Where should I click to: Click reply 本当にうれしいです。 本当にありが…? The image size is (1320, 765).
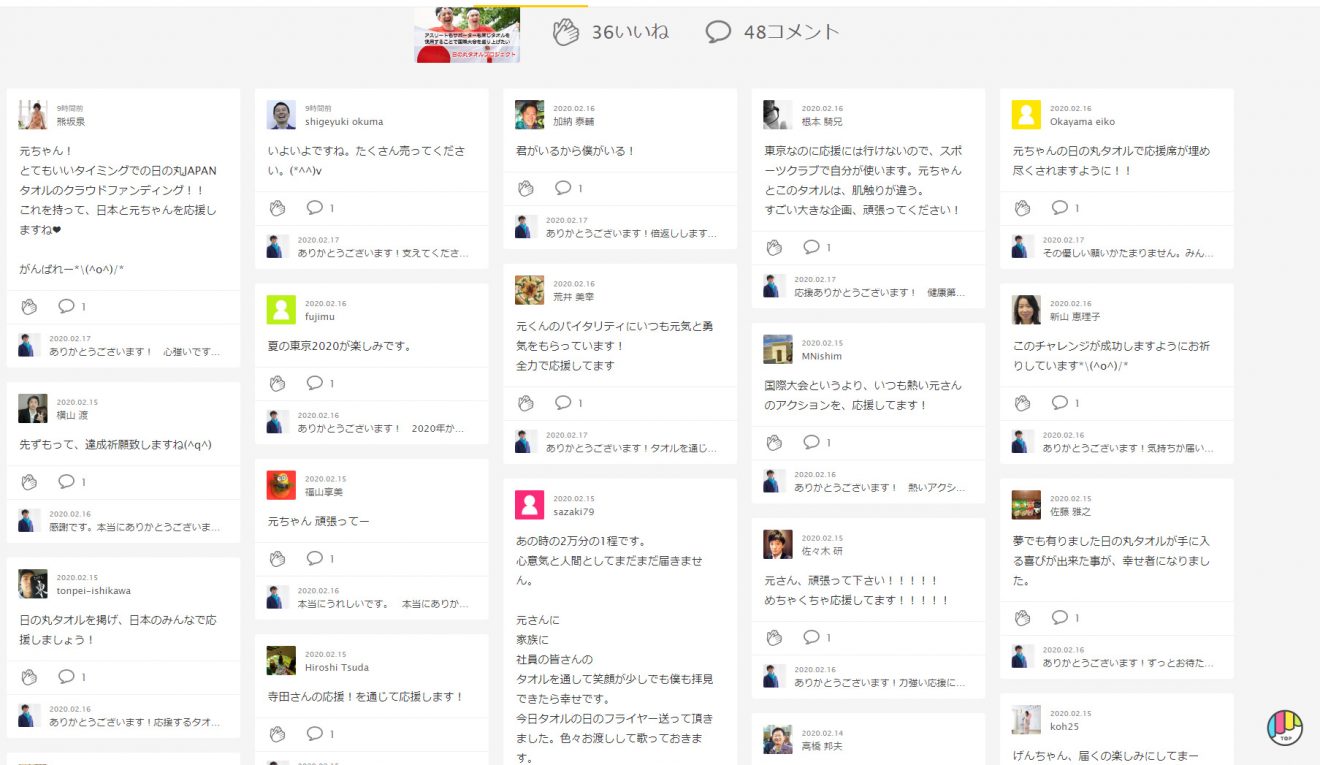[383, 604]
